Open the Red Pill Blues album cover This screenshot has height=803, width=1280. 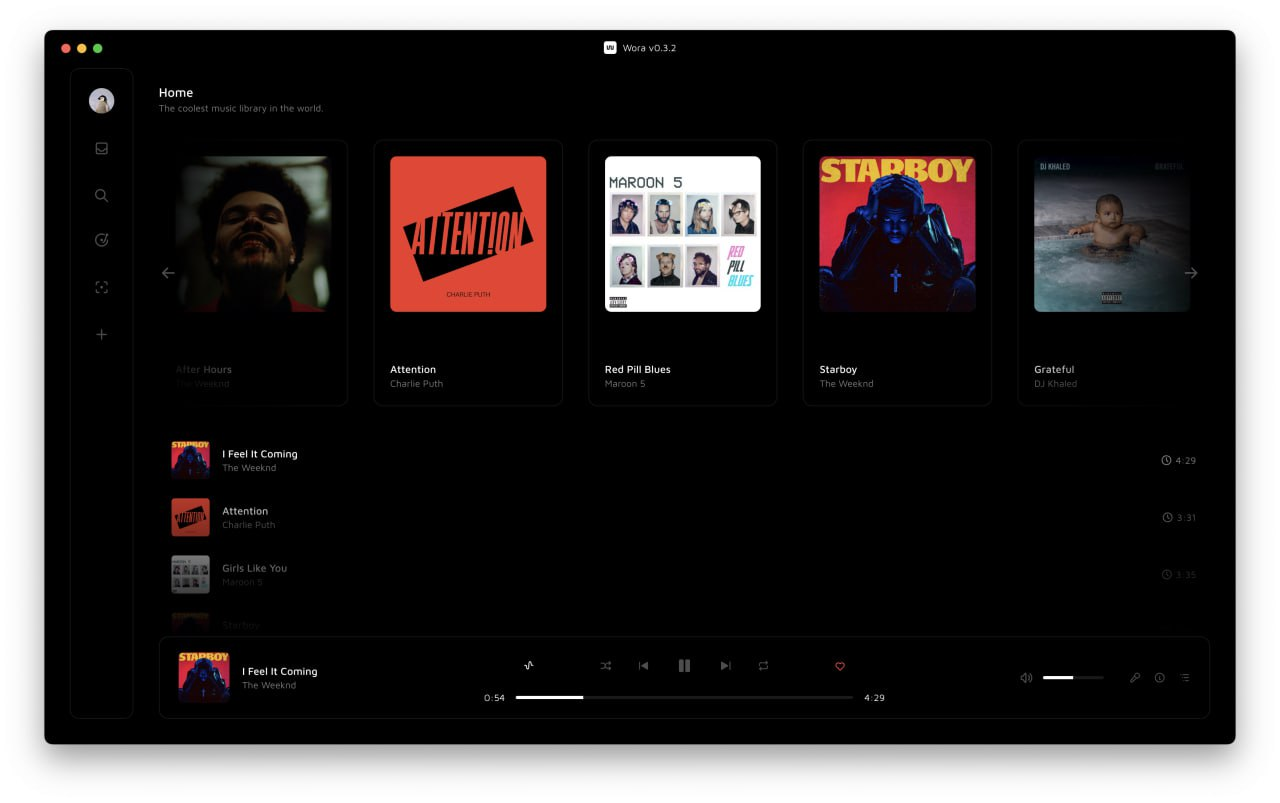tap(683, 234)
